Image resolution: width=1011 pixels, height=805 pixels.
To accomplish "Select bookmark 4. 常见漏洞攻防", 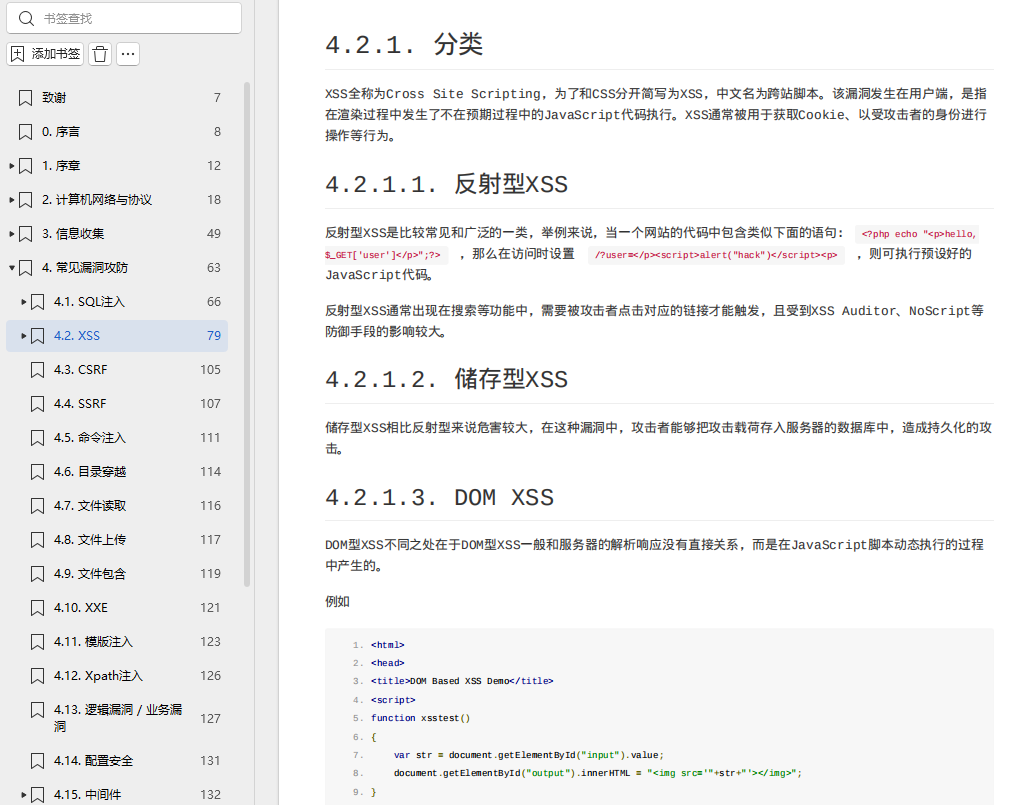I will [85, 267].
